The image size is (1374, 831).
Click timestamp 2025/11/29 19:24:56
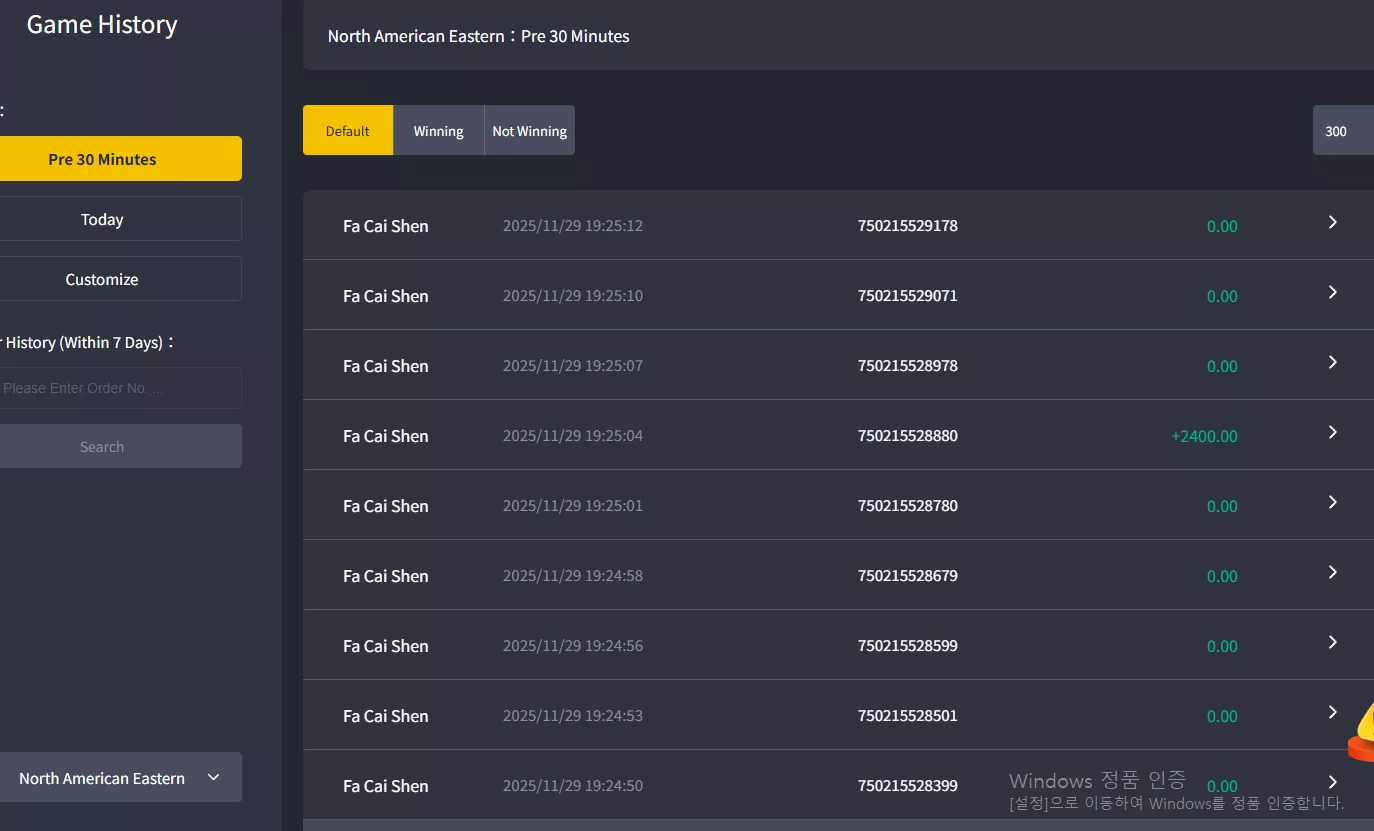point(573,646)
